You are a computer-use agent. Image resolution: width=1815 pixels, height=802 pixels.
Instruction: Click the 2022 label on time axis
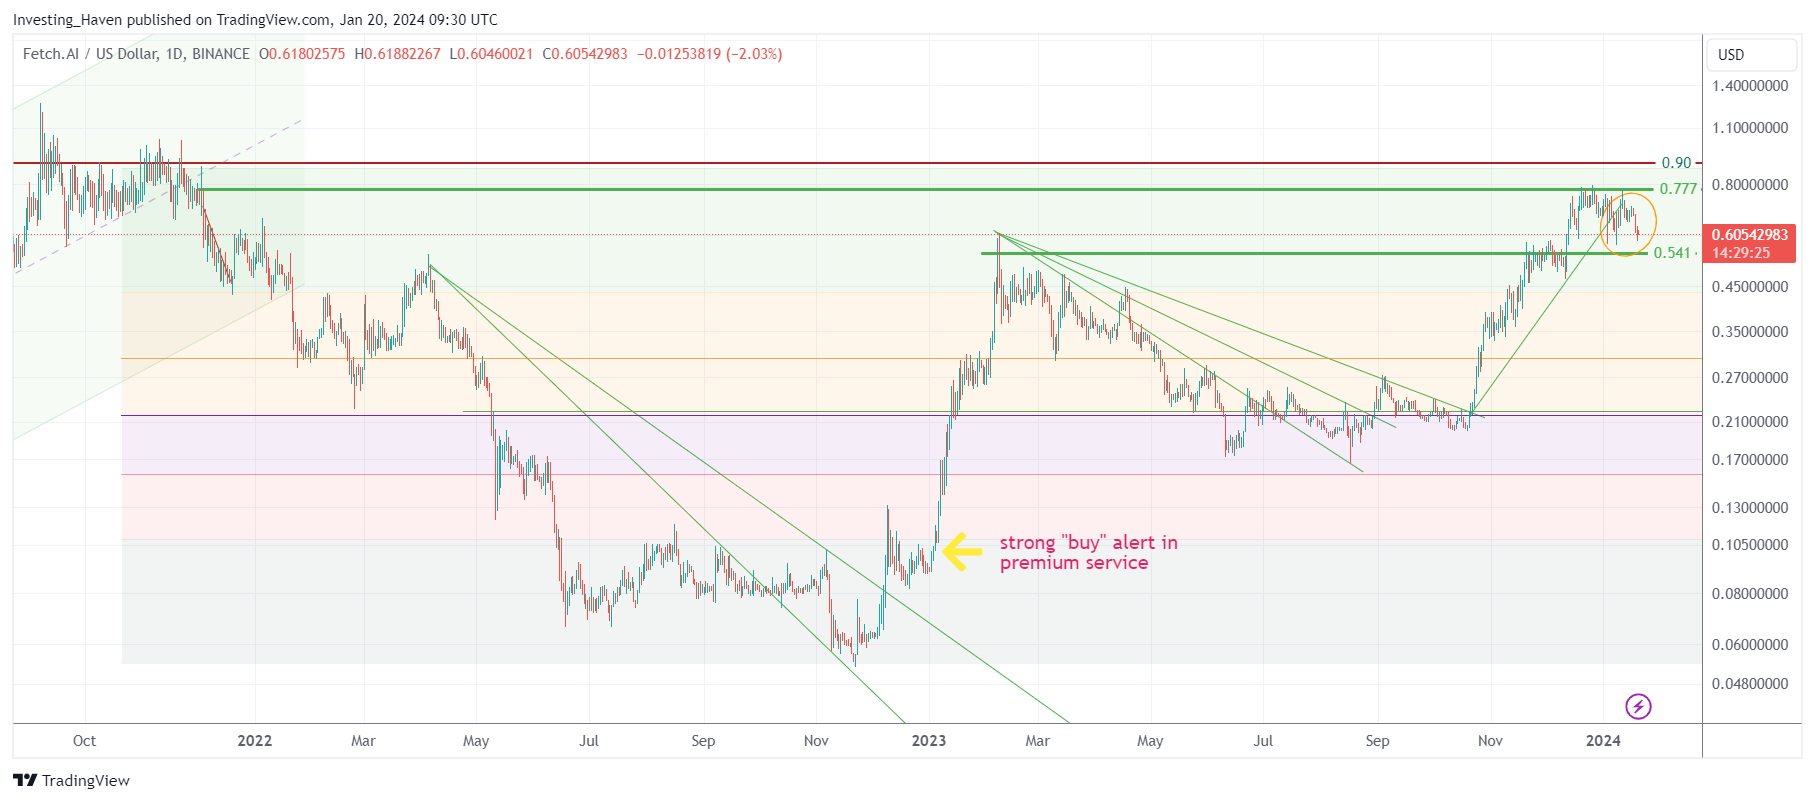[x=255, y=741]
